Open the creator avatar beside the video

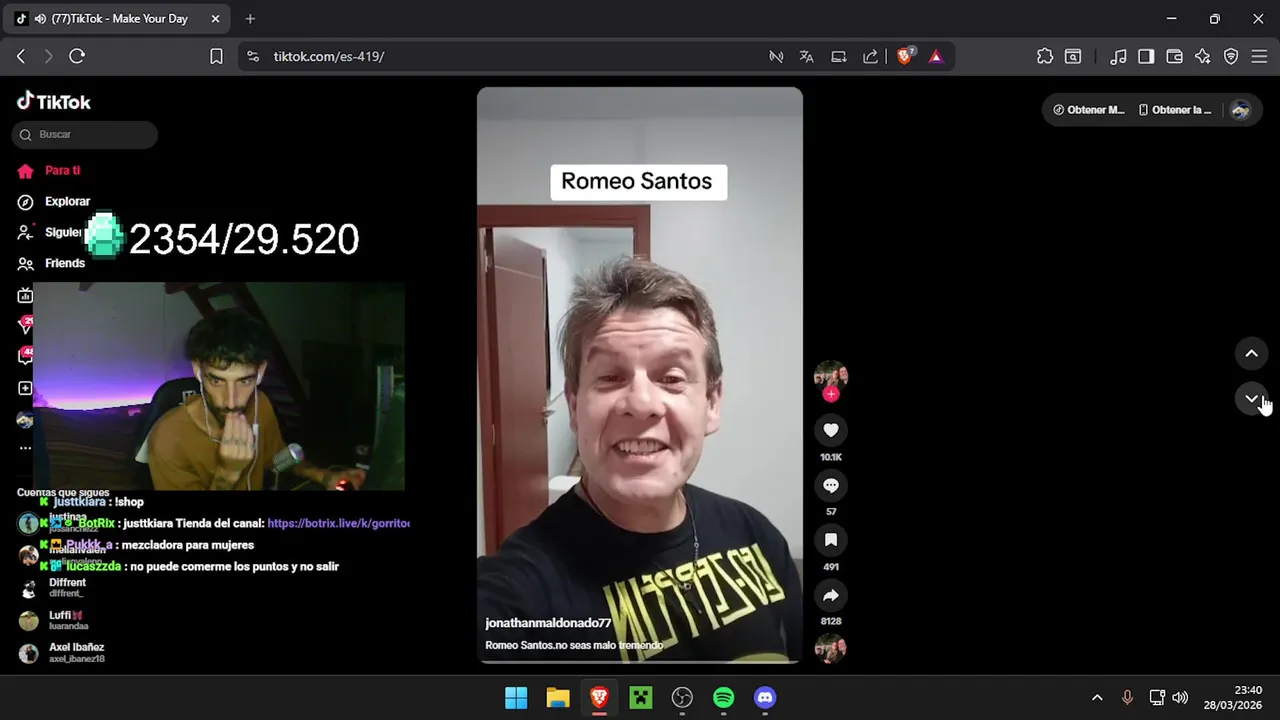point(831,375)
